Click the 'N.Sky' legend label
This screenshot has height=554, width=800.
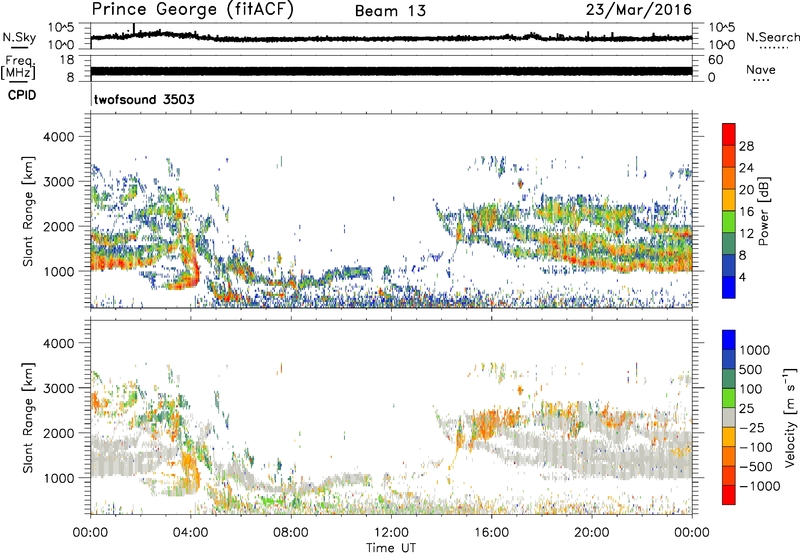pos(19,37)
